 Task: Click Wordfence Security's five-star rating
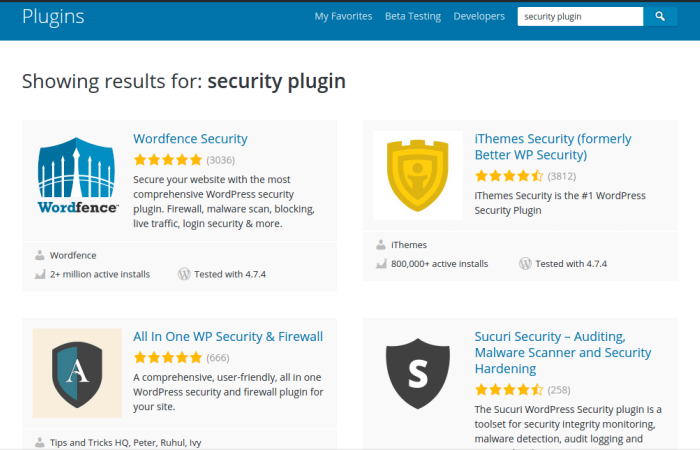[x=167, y=160]
